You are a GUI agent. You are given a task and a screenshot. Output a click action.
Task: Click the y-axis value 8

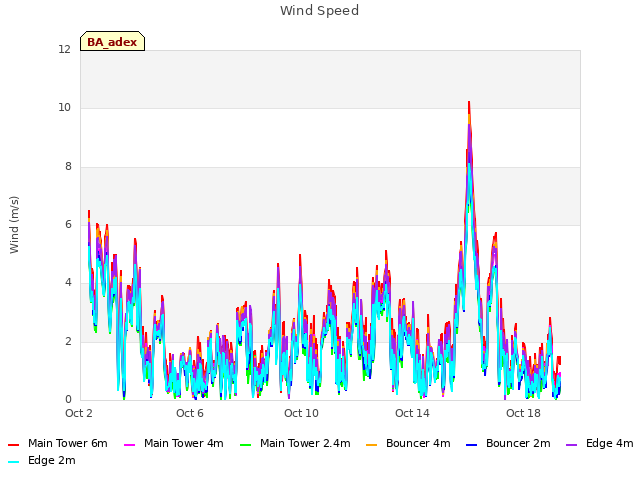tap(68, 166)
